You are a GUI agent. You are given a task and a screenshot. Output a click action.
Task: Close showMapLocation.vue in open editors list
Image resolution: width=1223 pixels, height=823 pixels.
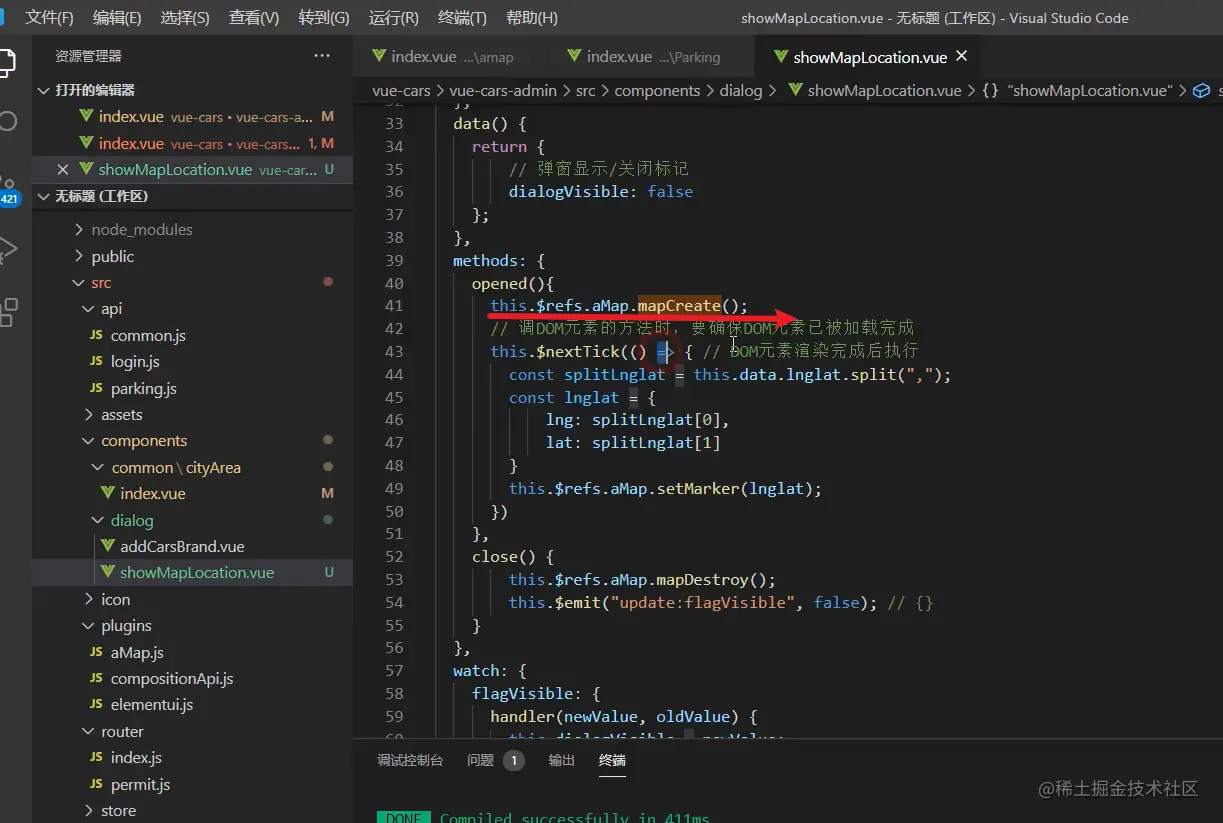pyautogui.click(x=63, y=170)
